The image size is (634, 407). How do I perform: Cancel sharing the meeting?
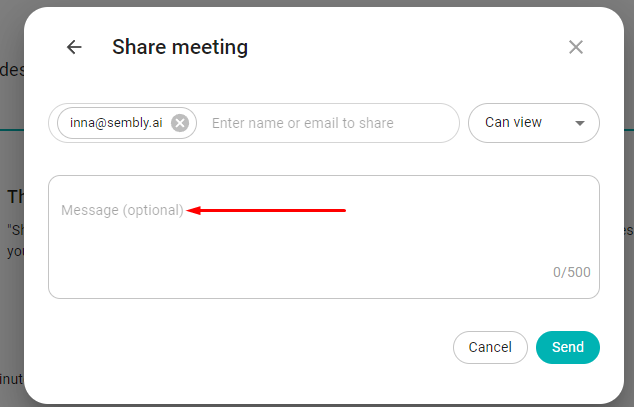[490, 347]
